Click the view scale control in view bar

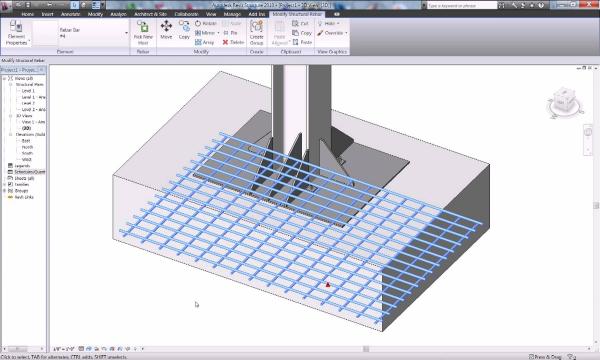[64, 349]
